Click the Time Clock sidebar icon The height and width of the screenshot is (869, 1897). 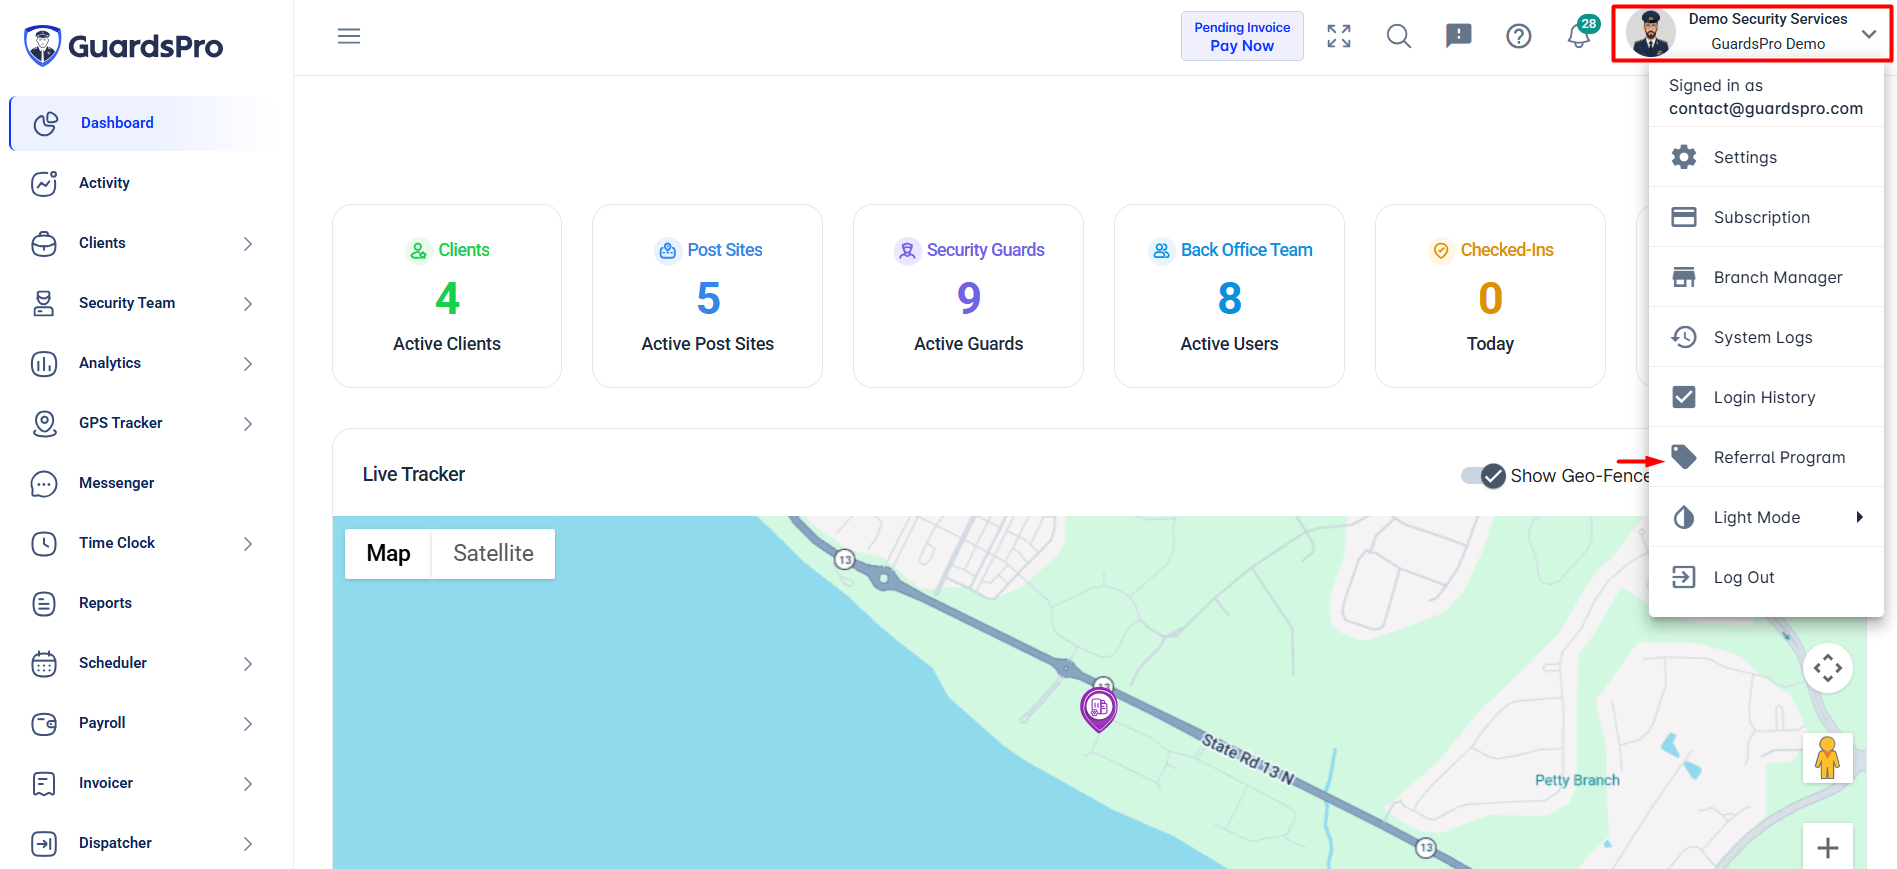[44, 543]
